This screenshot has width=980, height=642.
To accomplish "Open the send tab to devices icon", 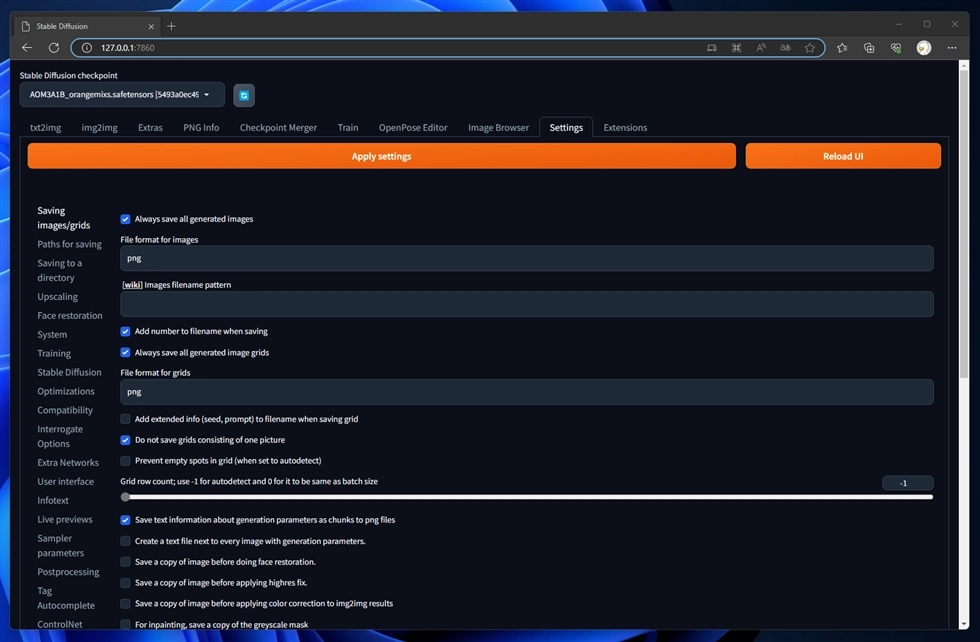I will [712, 48].
